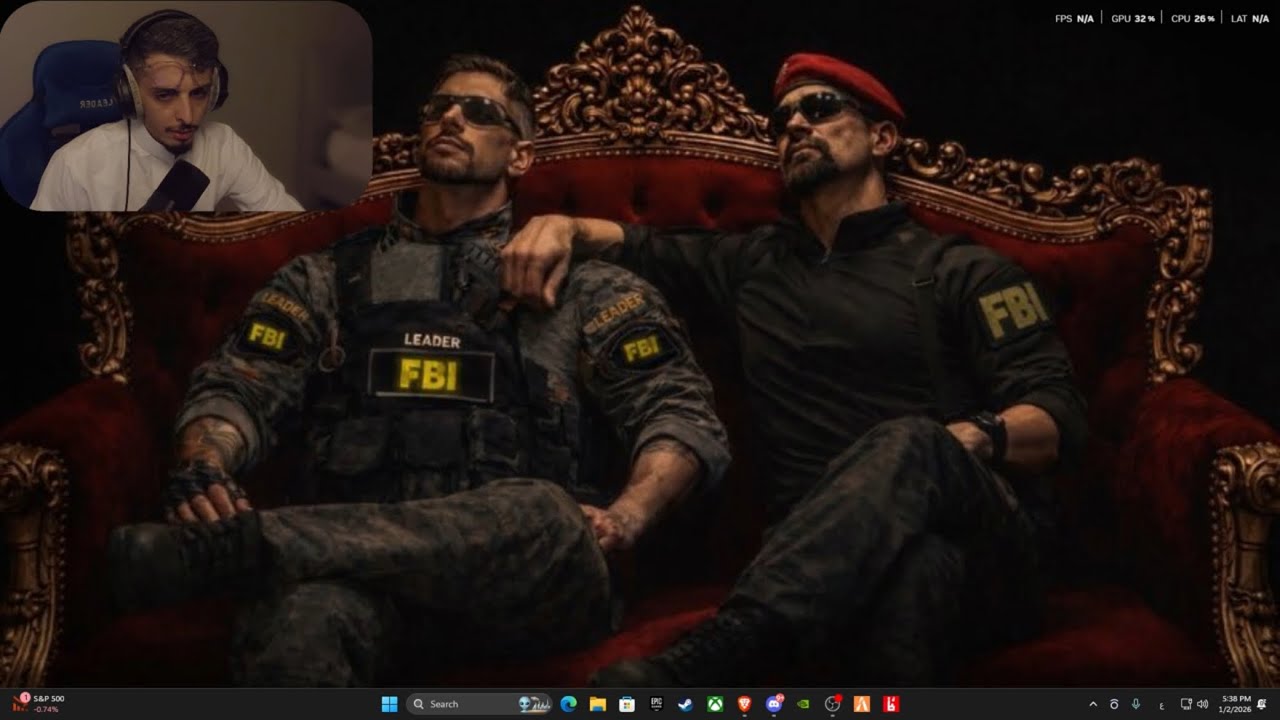Open the red app icon at taskbar end
Screen dimensions: 1280x720
(890, 704)
